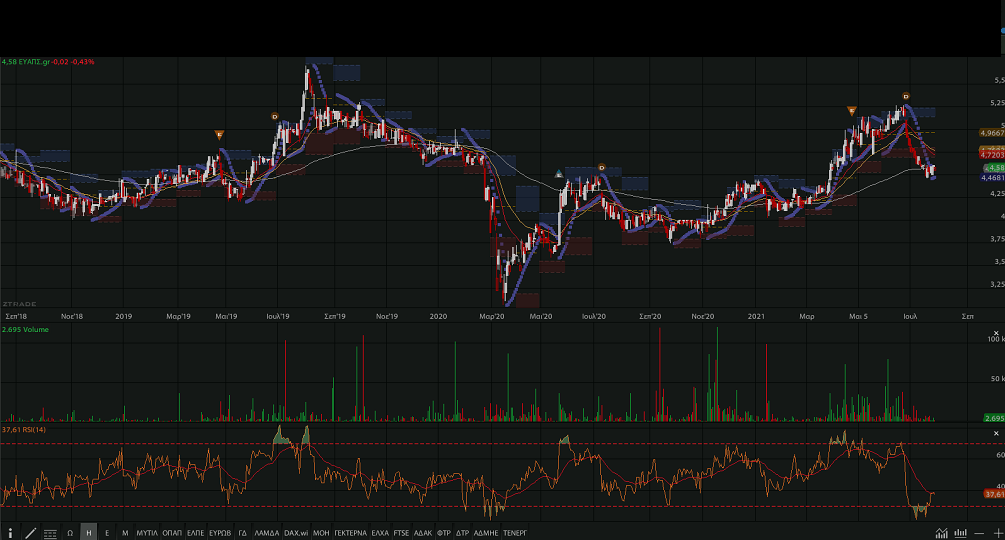Open the DAX.wi symbol

click(296, 533)
